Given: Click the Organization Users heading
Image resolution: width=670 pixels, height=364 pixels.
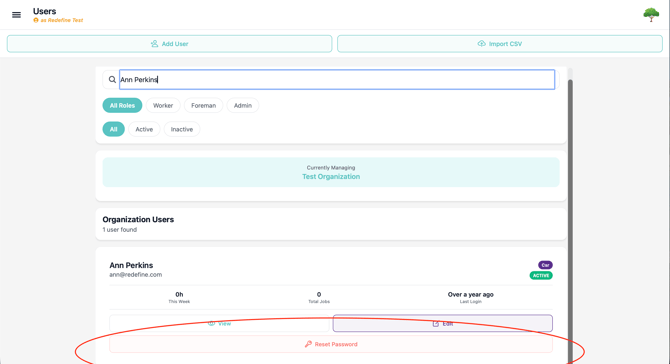Looking at the screenshot, I should pyautogui.click(x=138, y=220).
